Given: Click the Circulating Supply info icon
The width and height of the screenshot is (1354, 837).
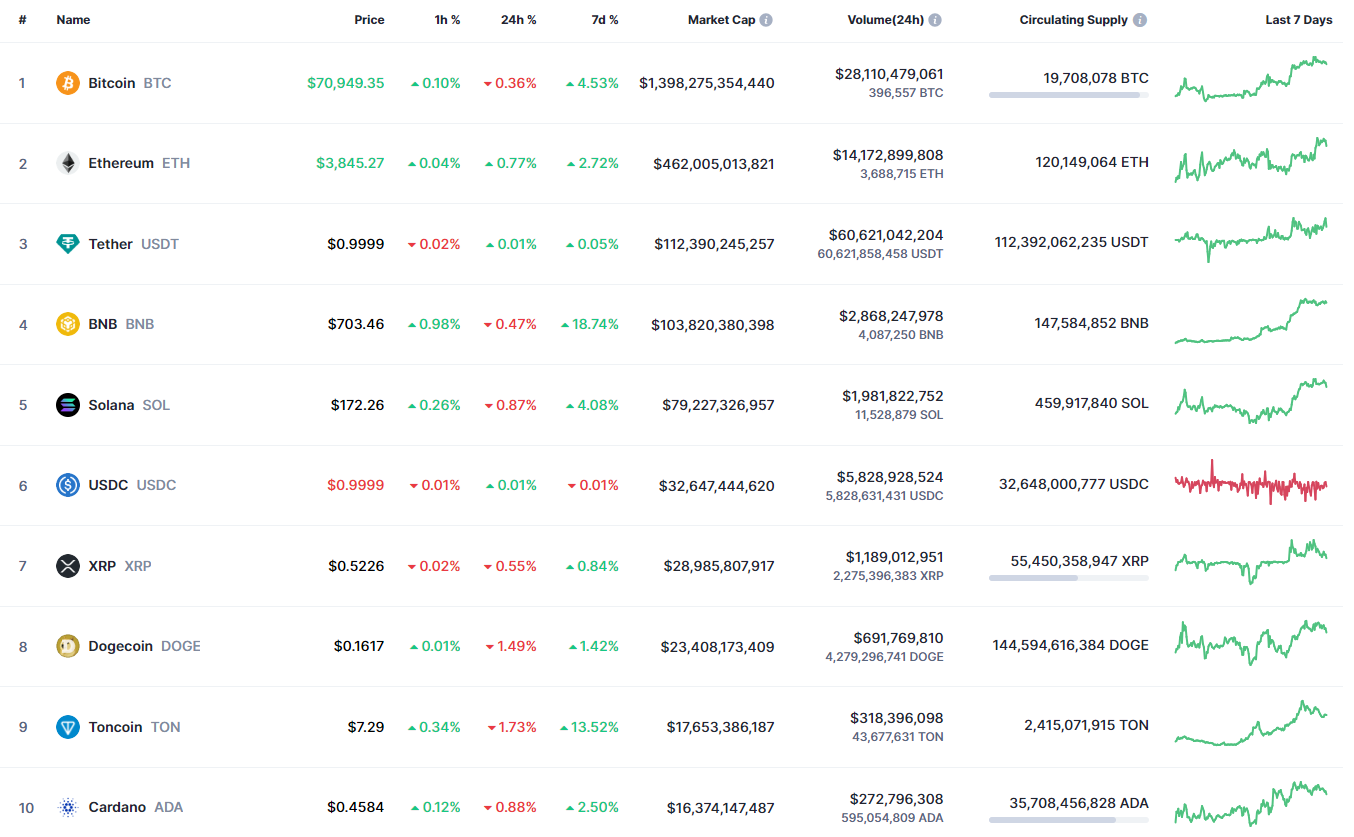Looking at the screenshot, I should (x=1140, y=20).
